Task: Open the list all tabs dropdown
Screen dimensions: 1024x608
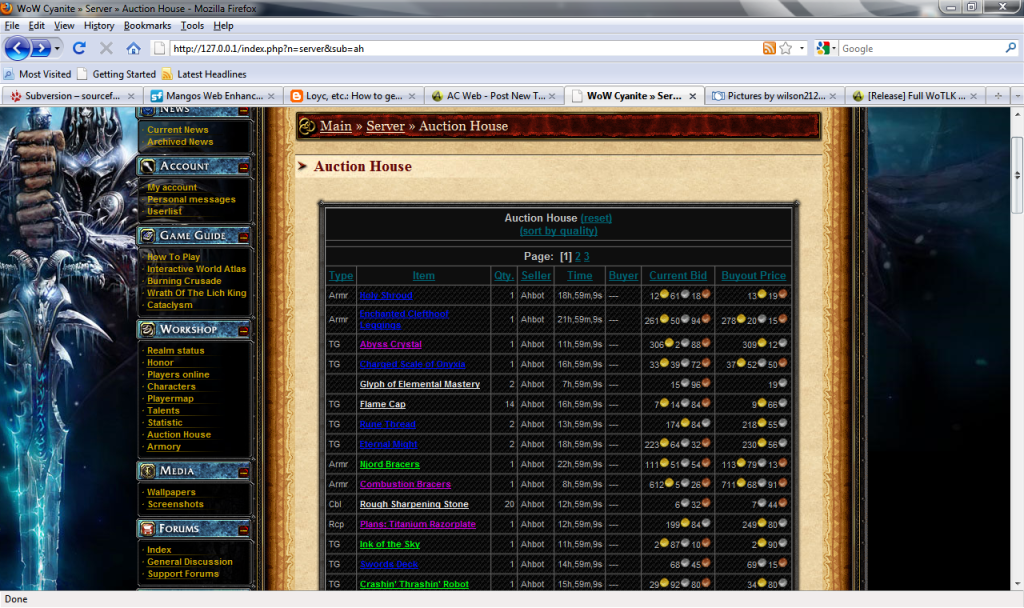Action: pos(1016,96)
